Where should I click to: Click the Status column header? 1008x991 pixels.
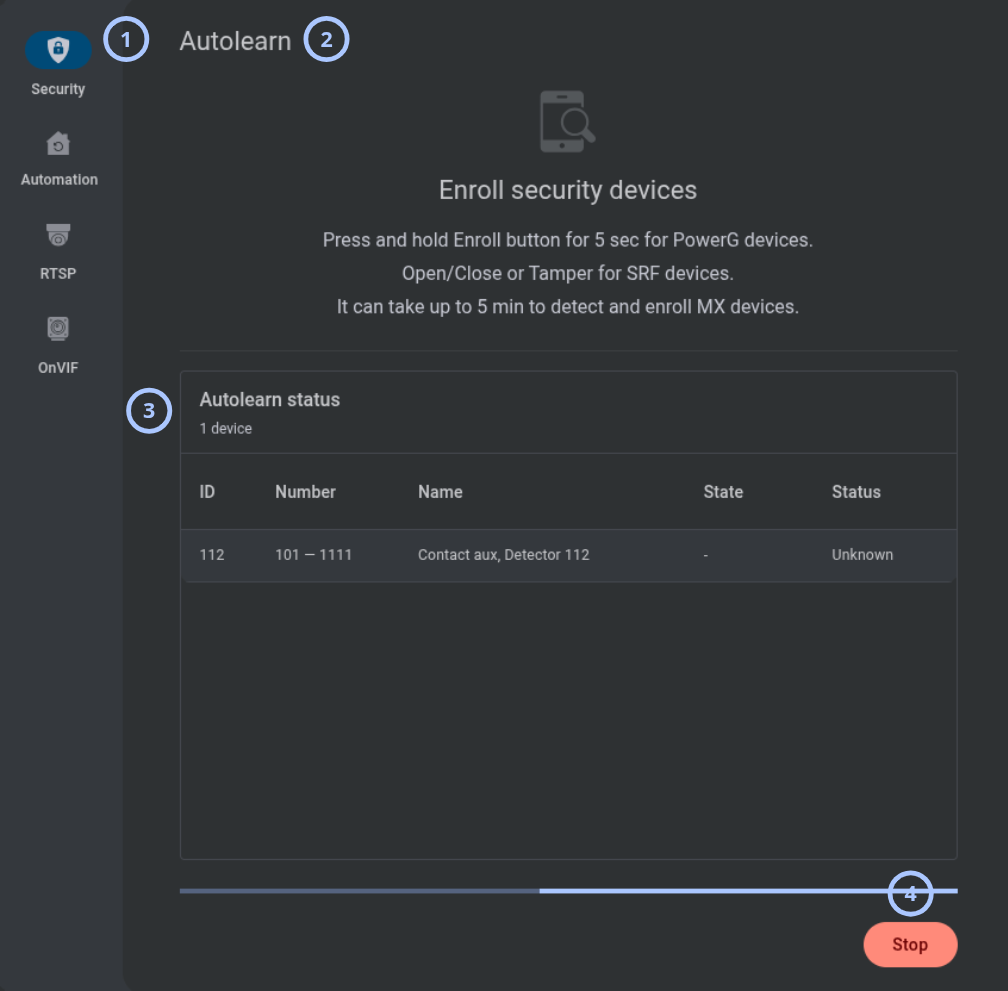pos(856,492)
